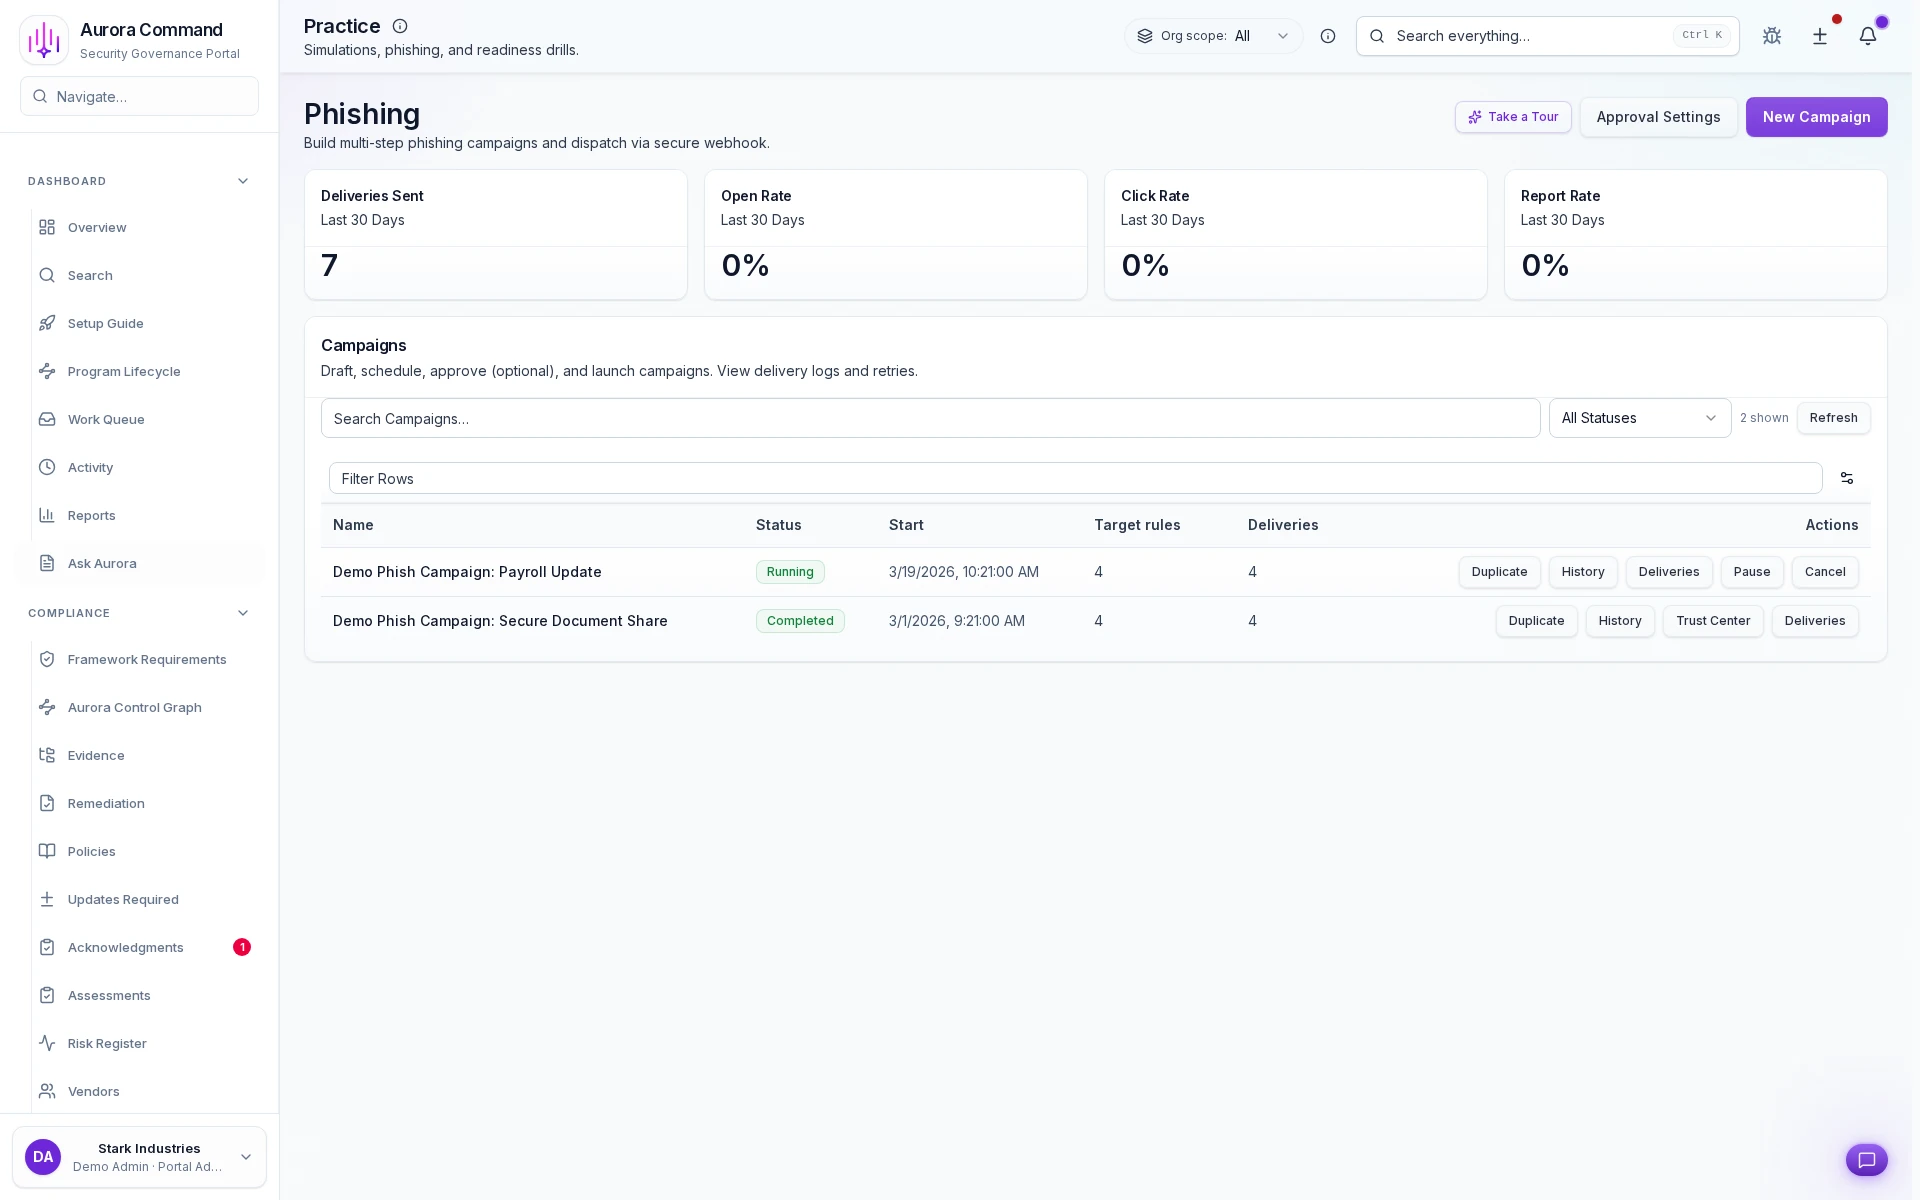This screenshot has height=1200, width=1920.
Task: Open the filter settings icon beside Filter Rows
Action: click(1846, 478)
